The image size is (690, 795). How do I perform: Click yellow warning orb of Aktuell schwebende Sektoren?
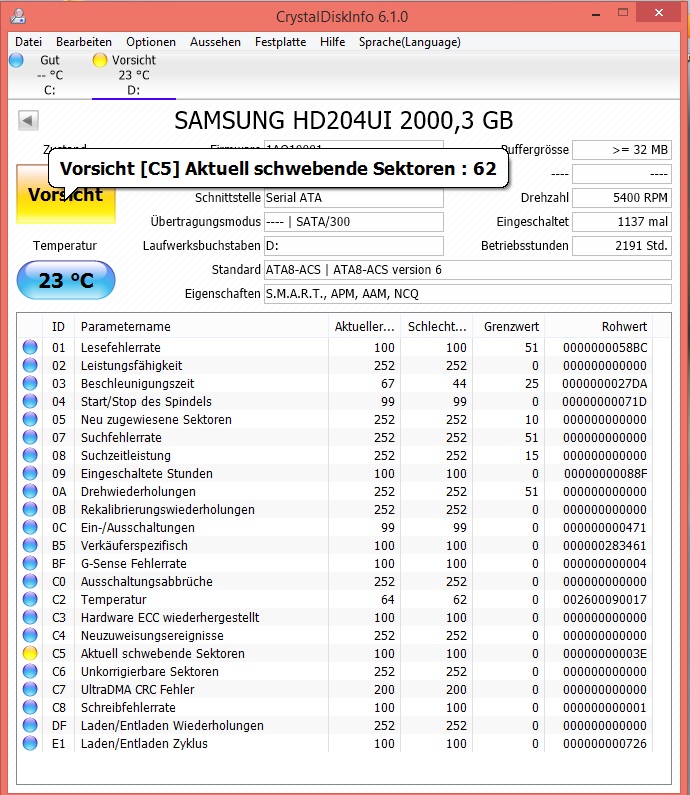pos(30,654)
